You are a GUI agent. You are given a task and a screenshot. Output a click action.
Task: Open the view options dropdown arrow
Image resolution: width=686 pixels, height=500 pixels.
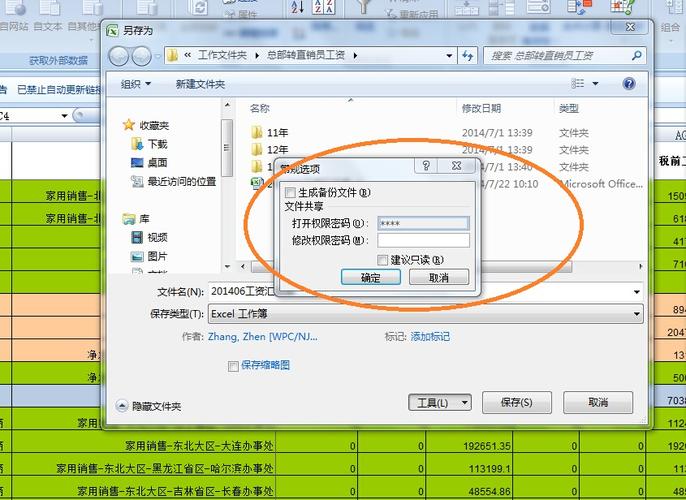coord(595,84)
